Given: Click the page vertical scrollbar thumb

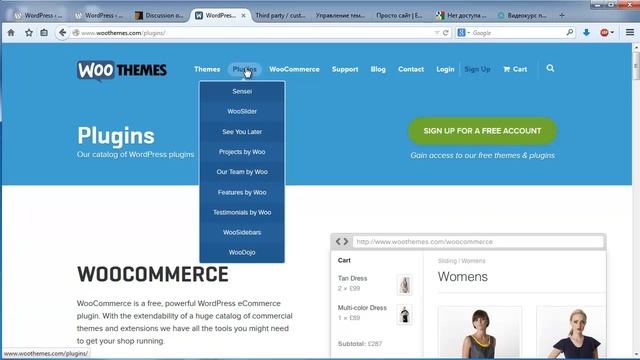Looking at the screenshot, I should pyautogui.click(x=636, y=65).
